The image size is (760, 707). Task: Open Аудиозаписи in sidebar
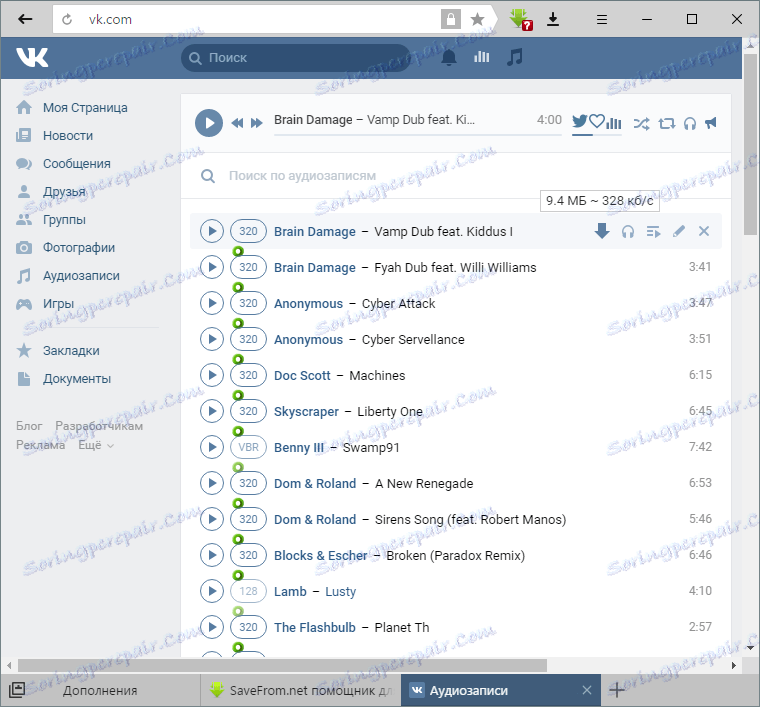coord(68,276)
